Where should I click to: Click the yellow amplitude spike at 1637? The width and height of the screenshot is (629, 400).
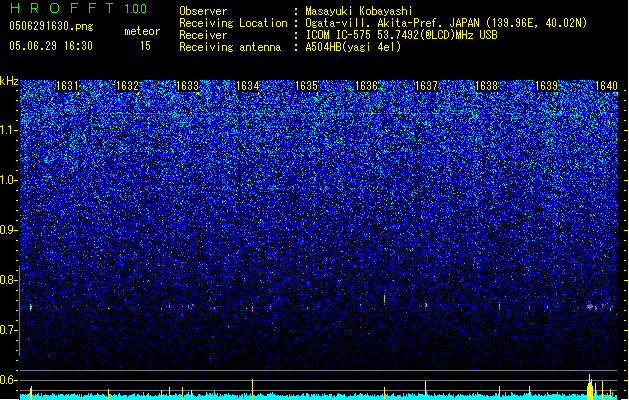(x=426, y=390)
